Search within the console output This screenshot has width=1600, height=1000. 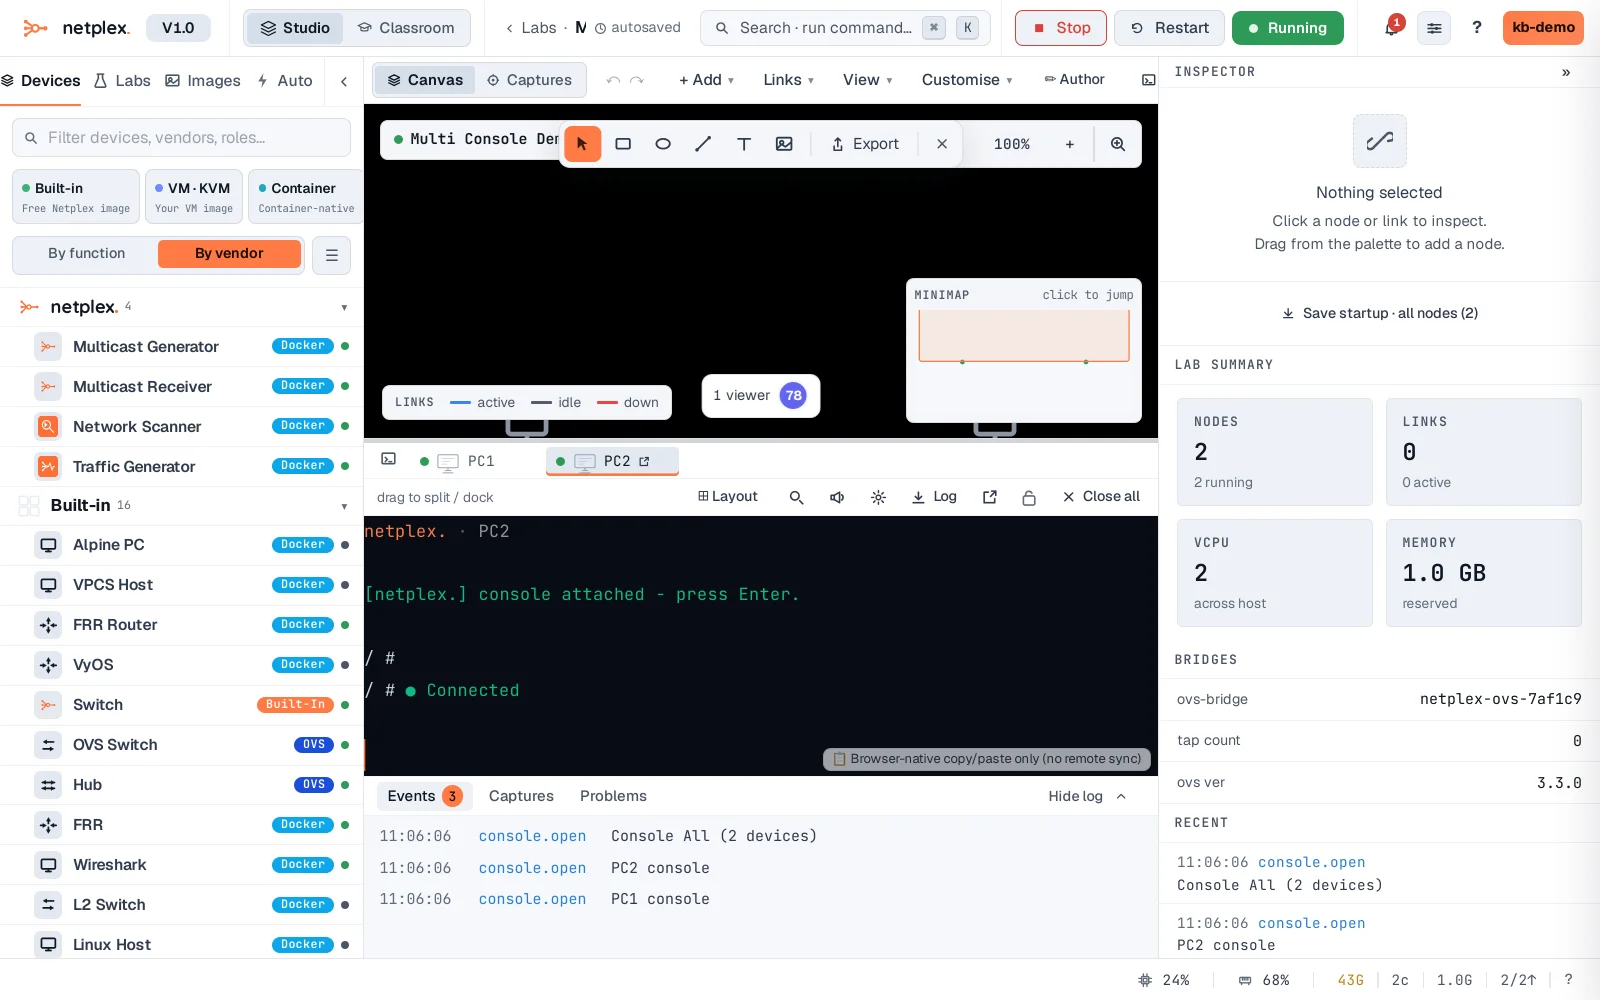797,497
